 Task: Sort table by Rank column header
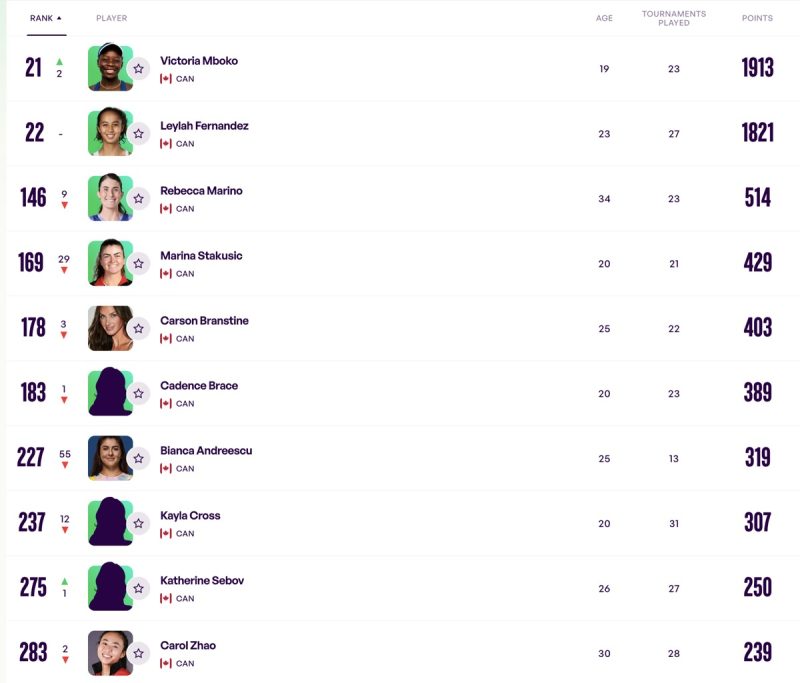(x=41, y=18)
